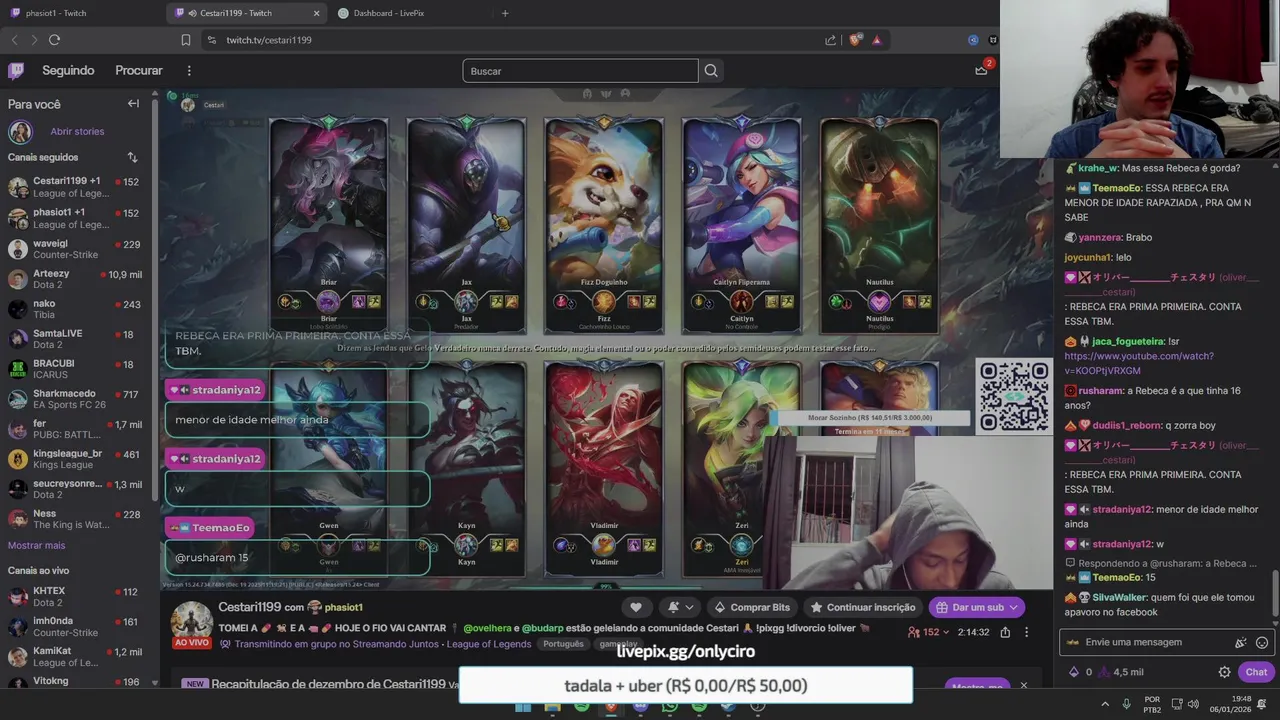Open BRACUBI ICARUS channel in sidebar
This screenshot has height=720, width=1280.
click(x=77, y=369)
